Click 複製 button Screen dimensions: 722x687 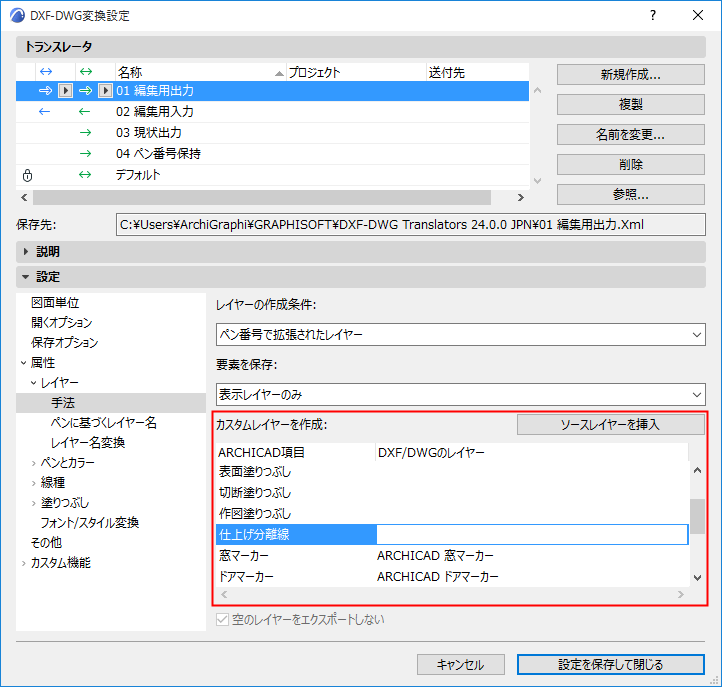(630, 105)
